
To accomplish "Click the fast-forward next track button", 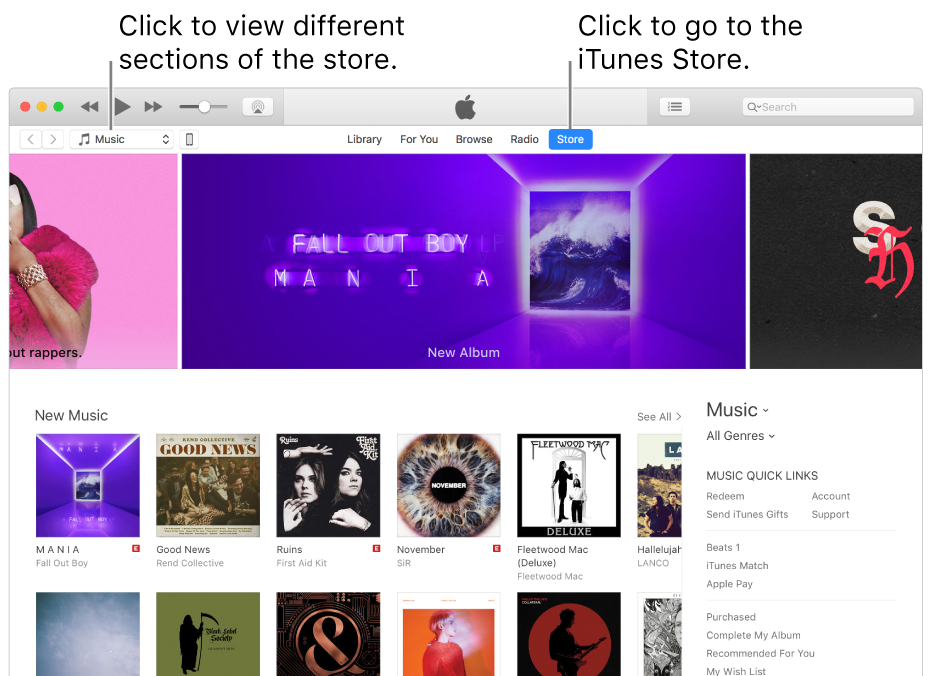I will click(153, 107).
